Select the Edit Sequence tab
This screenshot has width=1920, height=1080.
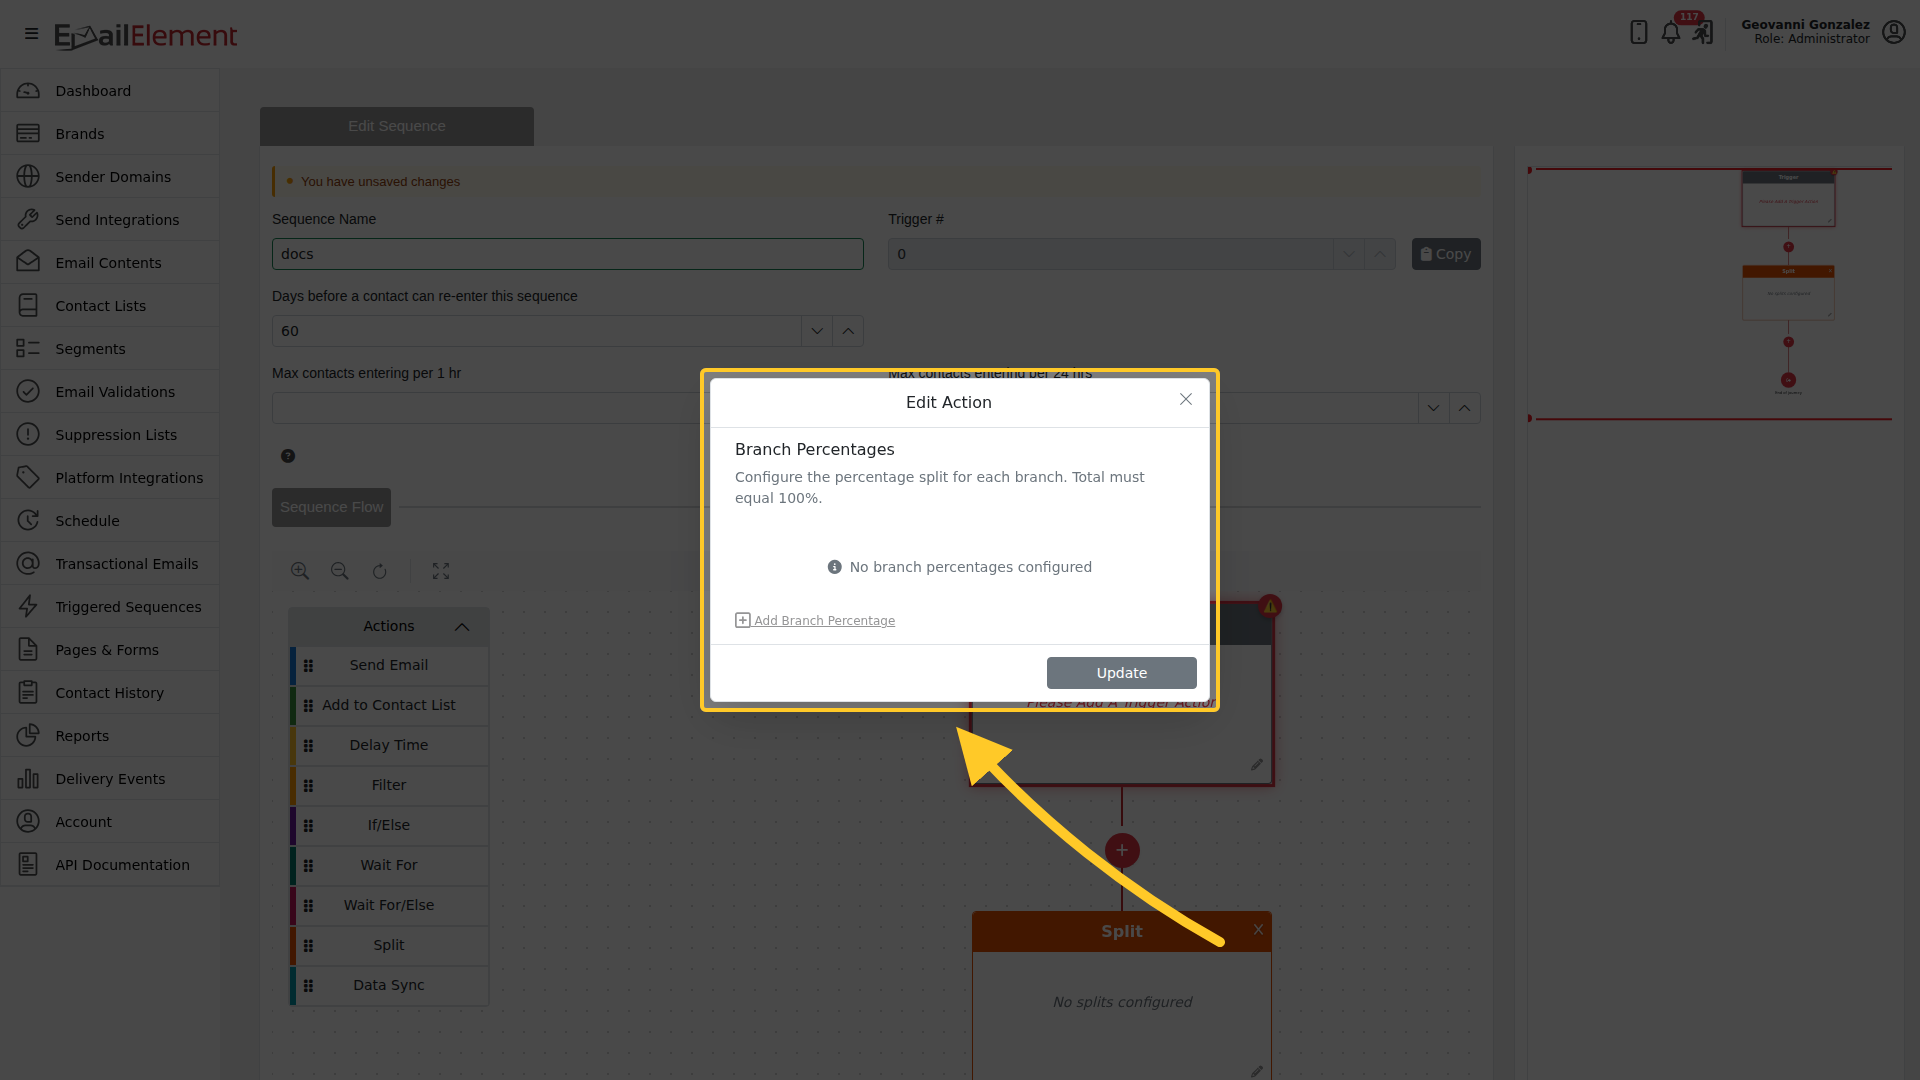(397, 126)
